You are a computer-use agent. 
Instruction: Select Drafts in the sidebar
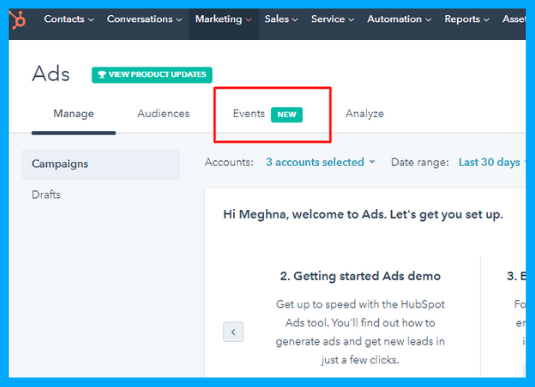tap(46, 195)
